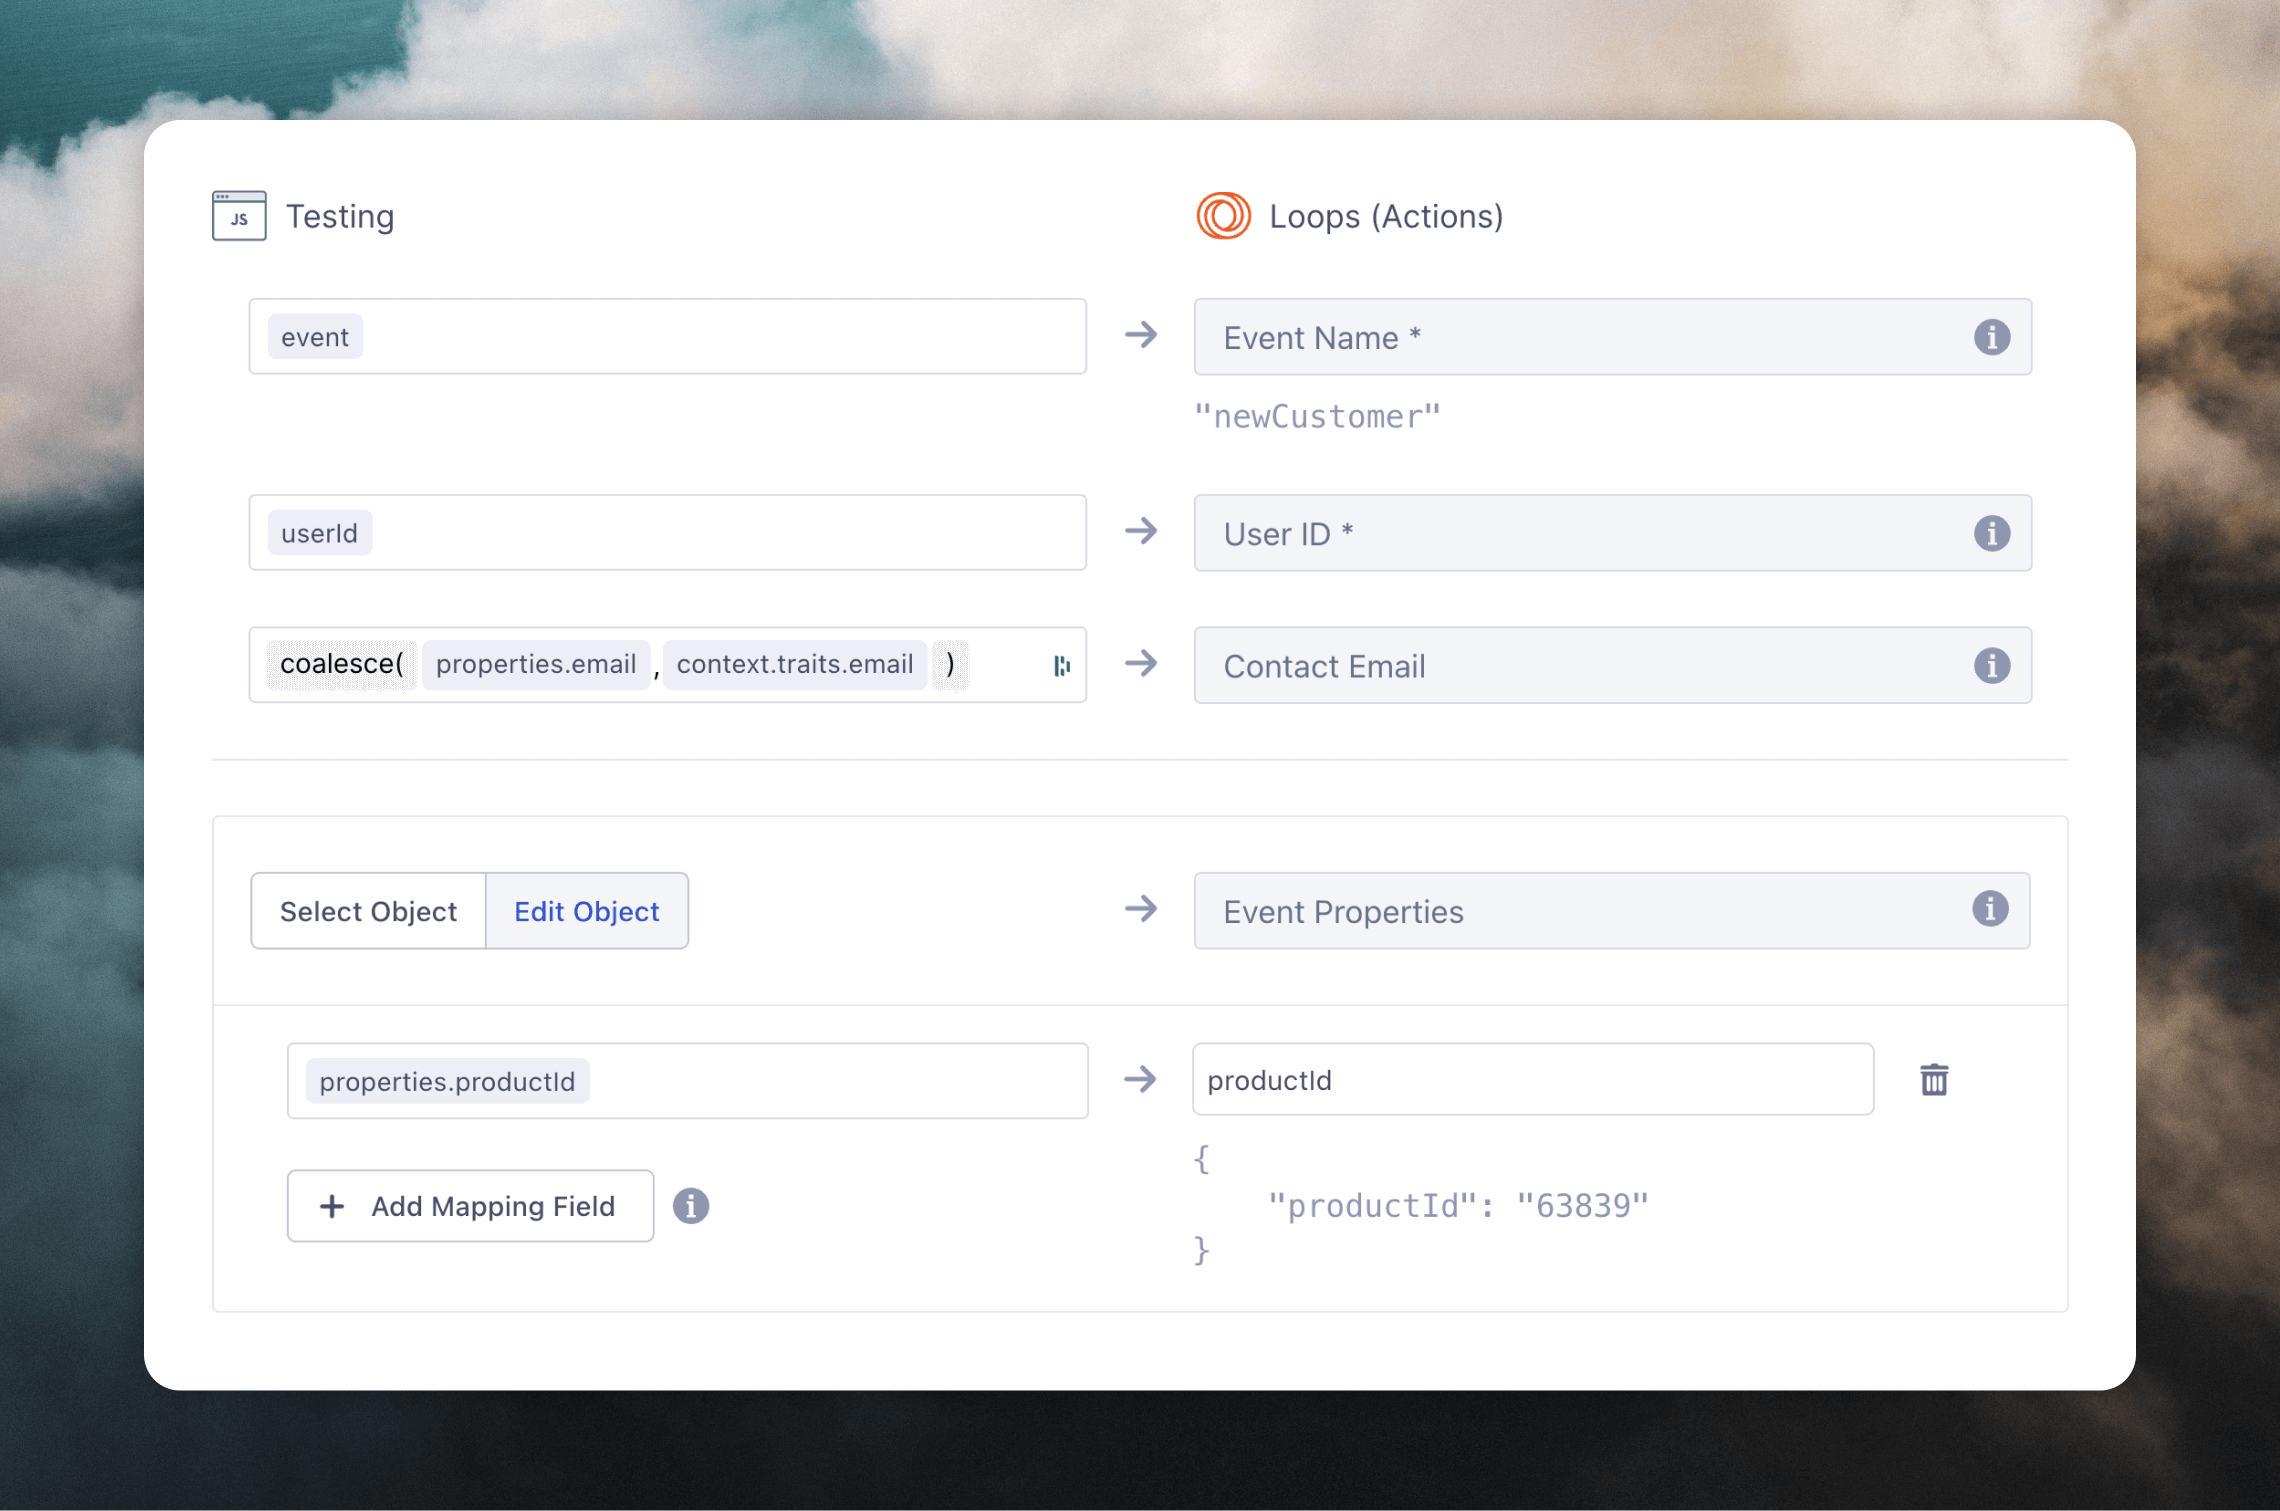
Task: Click the User ID info icon
Action: (x=1991, y=533)
